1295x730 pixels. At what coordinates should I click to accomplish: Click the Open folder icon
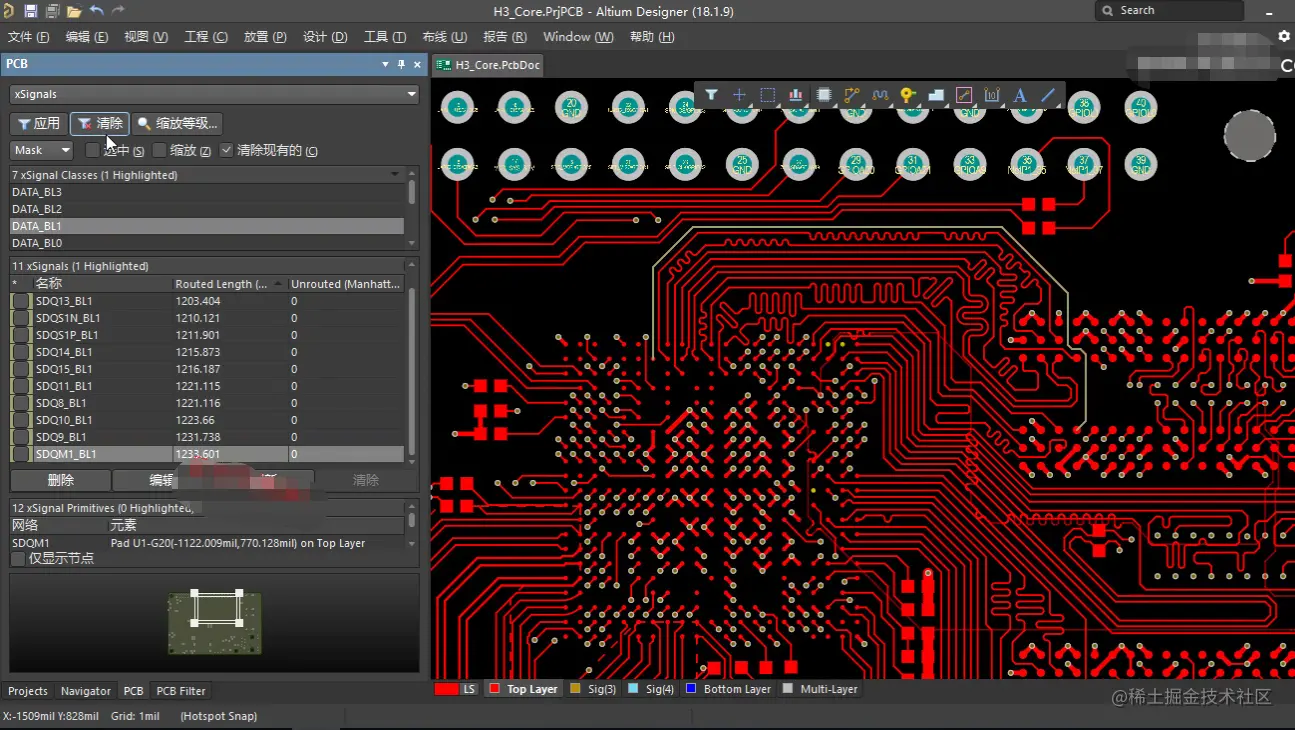[74, 11]
